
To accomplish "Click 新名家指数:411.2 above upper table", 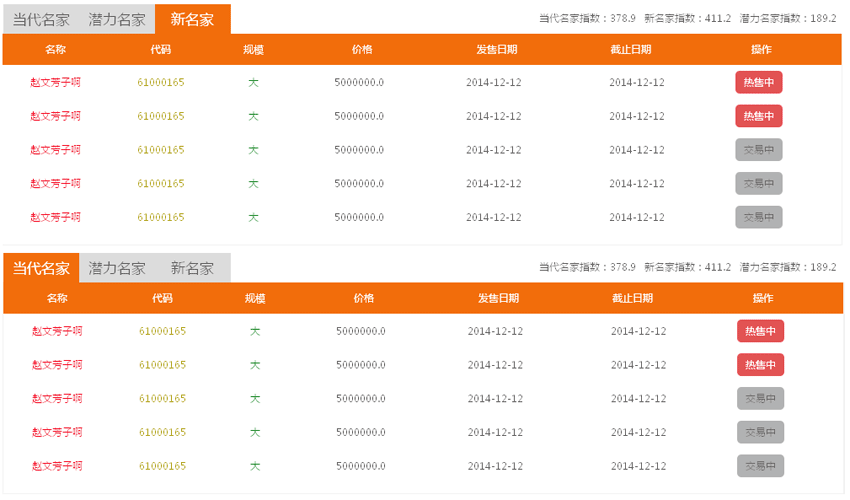I will pos(687,18).
